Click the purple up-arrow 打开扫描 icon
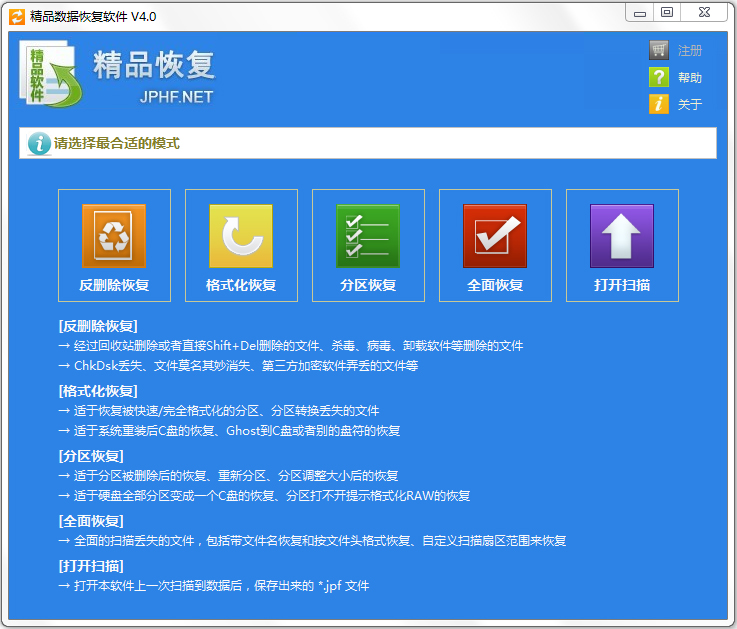737x629 pixels. point(622,236)
